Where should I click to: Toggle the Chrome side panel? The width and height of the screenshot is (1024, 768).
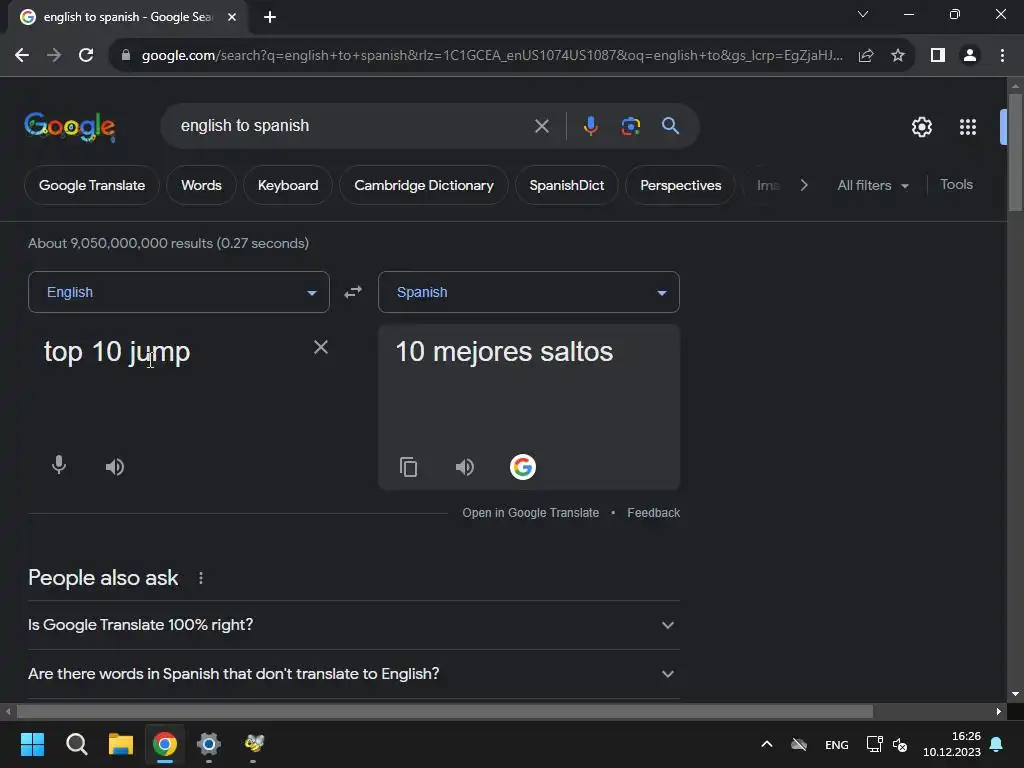[x=938, y=56]
